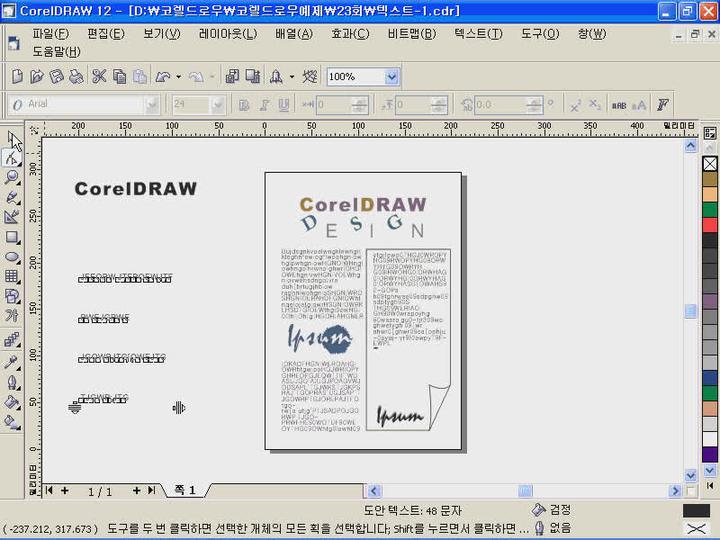Click the vertical scrollbar down arrow
Viewport: 720px width, 540px height.
[x=691, y=475]
